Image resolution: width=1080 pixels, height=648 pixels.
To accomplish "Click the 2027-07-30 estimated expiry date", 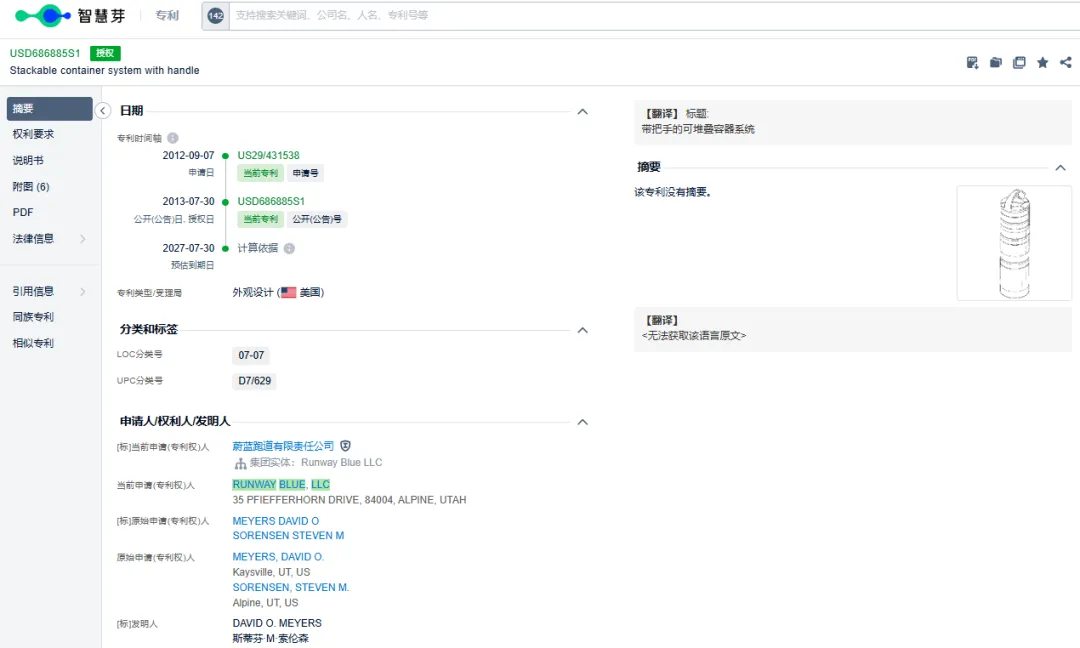I will click(x=188, y=248).
